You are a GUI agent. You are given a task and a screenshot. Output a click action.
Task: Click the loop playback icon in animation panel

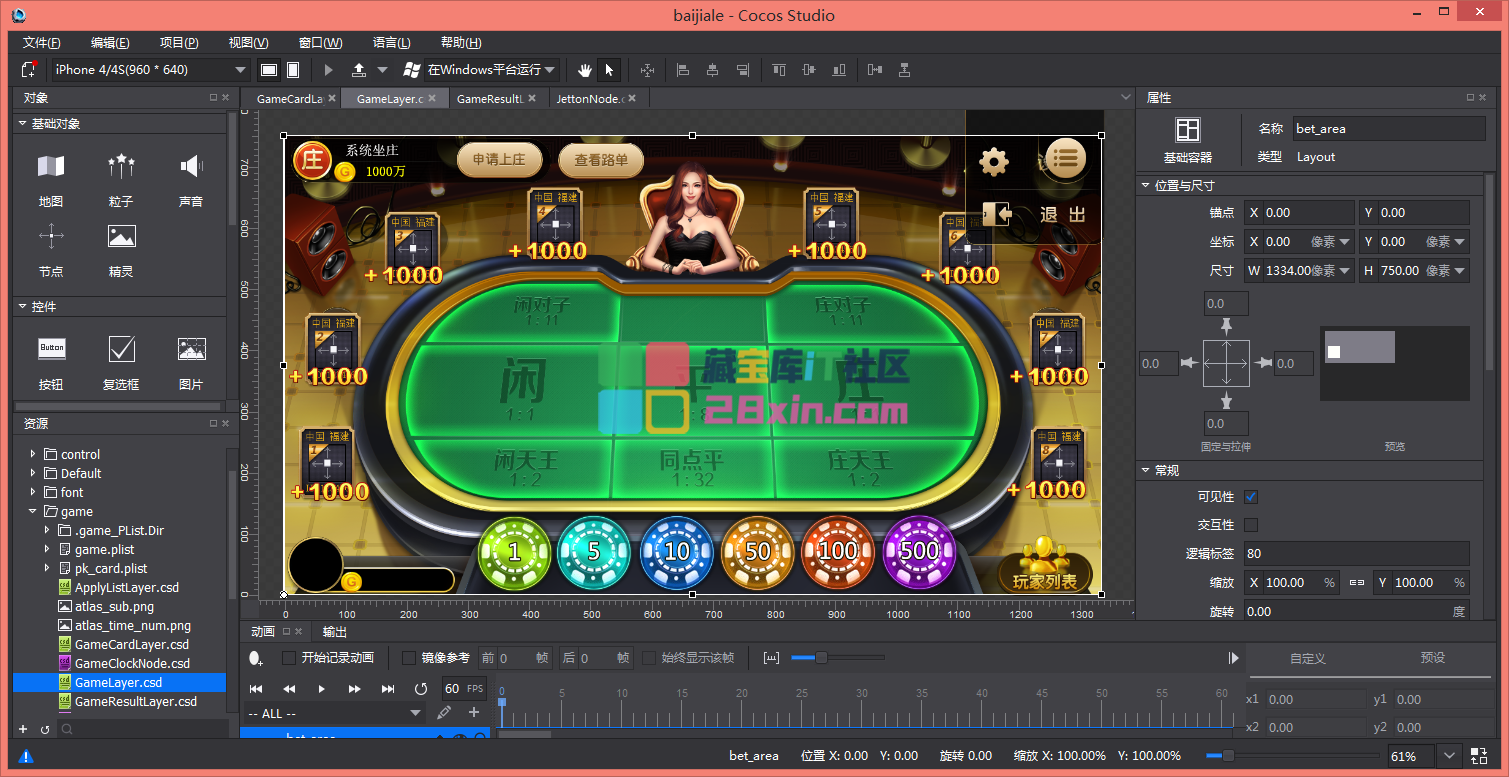421,689
